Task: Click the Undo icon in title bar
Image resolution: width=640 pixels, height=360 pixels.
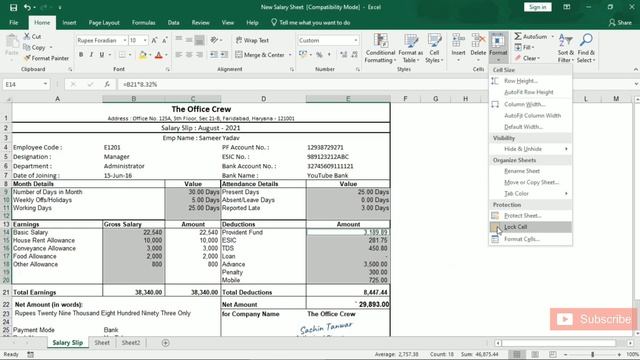Action: (x=27, y=7)
